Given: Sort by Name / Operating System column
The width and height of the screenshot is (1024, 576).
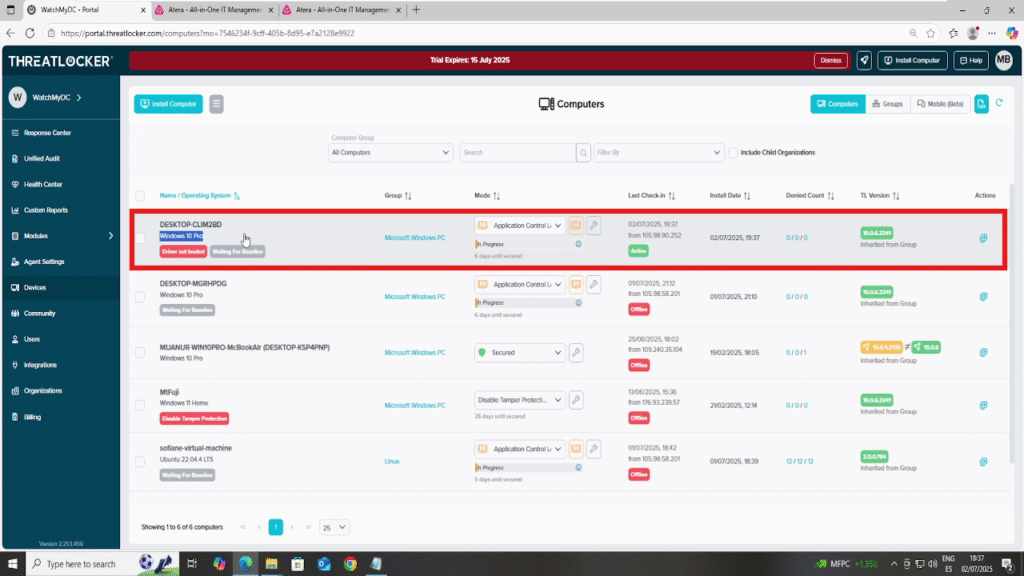Looking at the screenshot, I should [200, 195].
